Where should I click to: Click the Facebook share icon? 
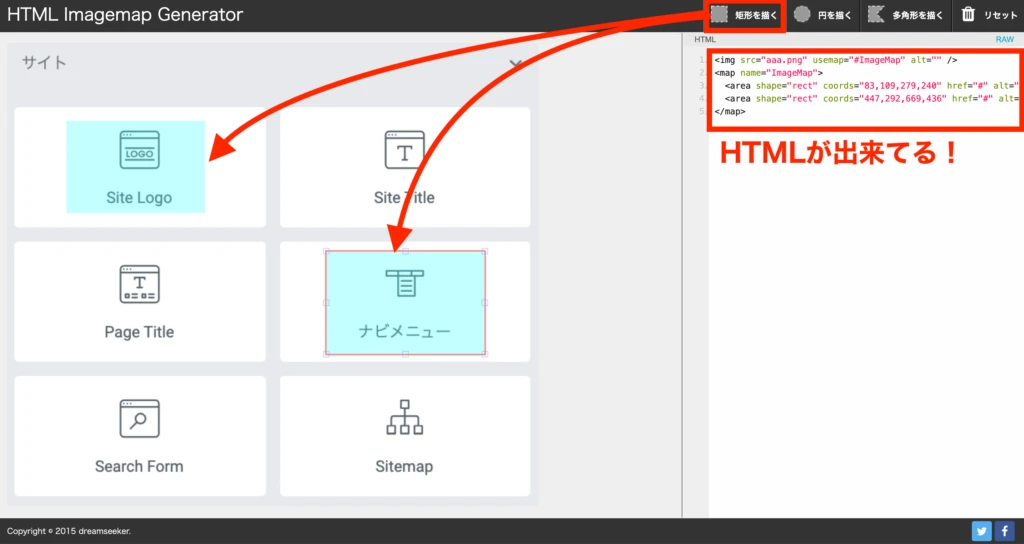pyautogui.click(x=1004, y=531)
